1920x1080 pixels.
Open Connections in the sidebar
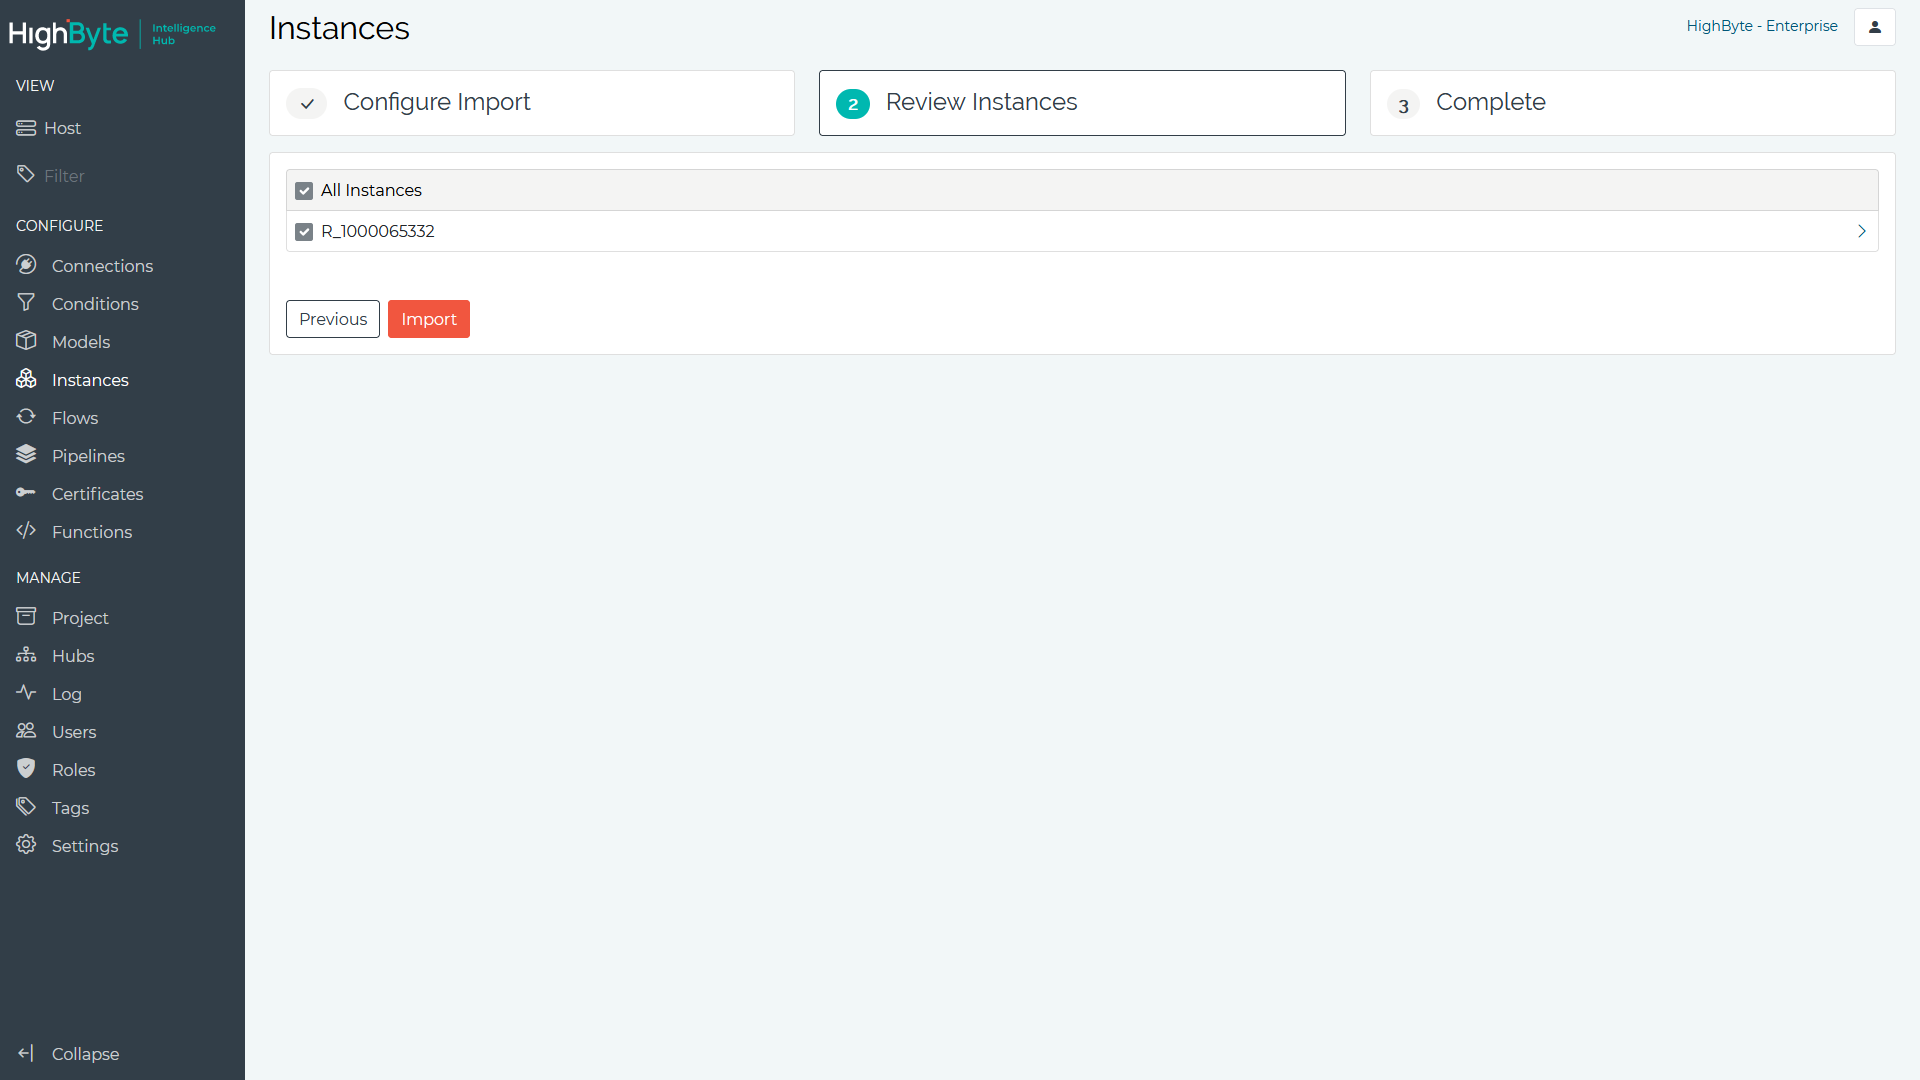(102, 265)
